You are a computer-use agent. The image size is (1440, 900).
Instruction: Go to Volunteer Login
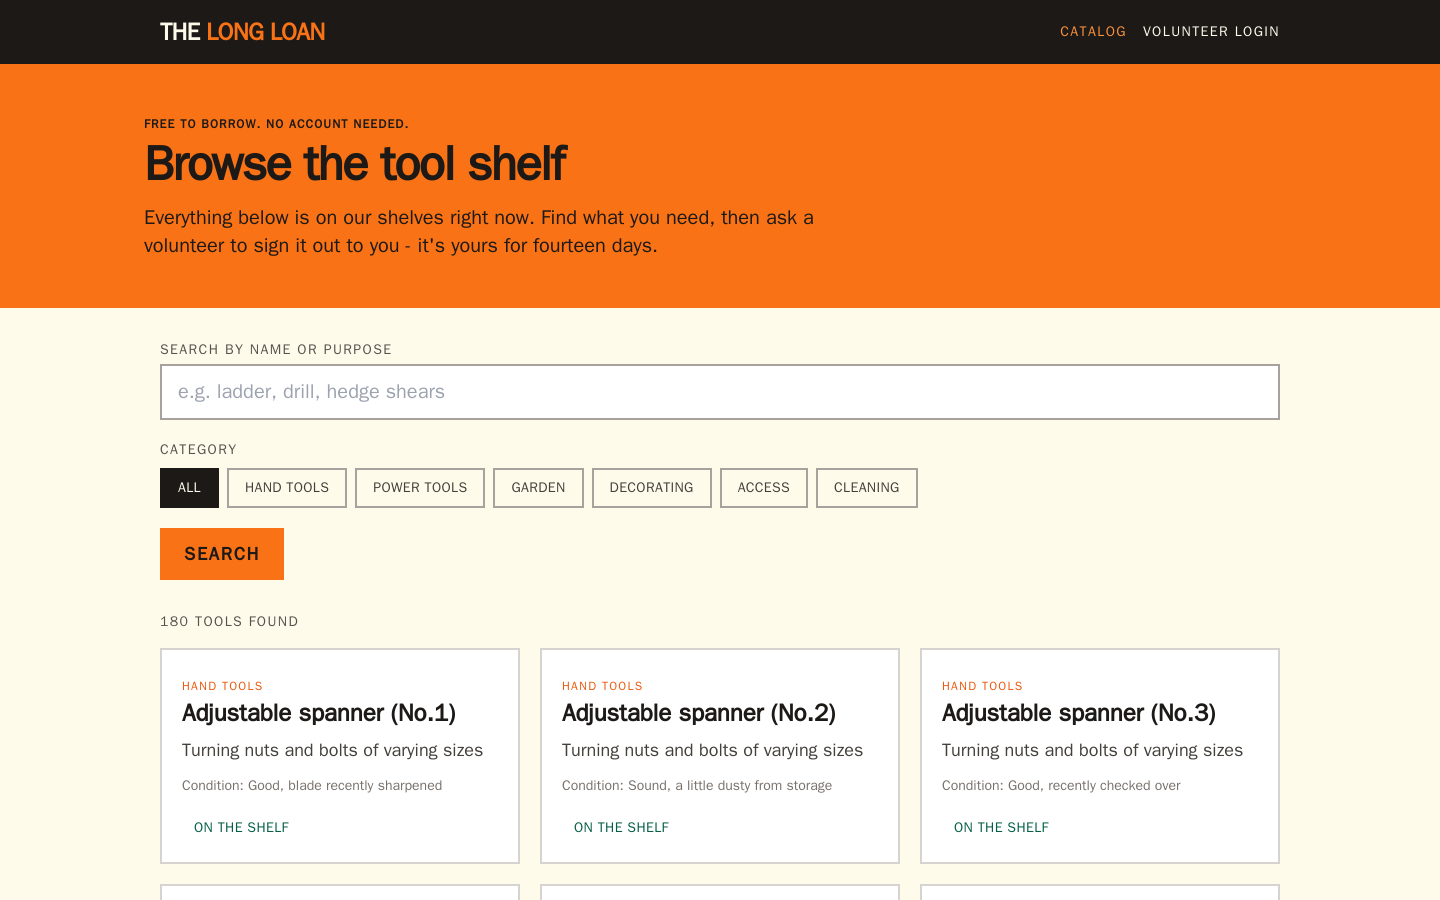(1211, 32)
